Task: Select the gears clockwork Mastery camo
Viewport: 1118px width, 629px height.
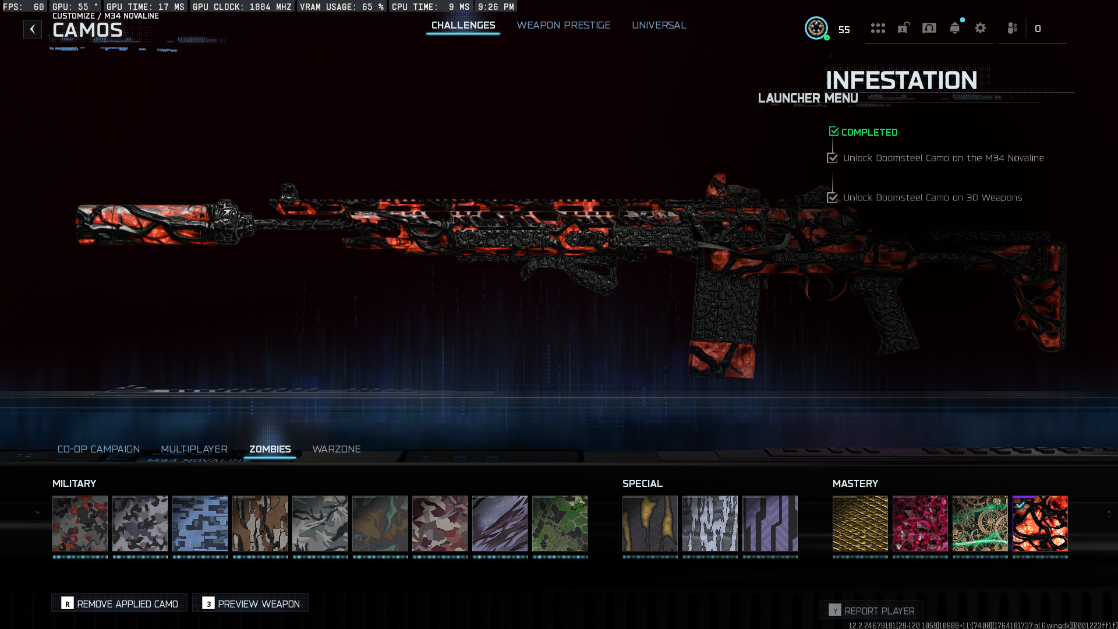Action: pos(980,524)
